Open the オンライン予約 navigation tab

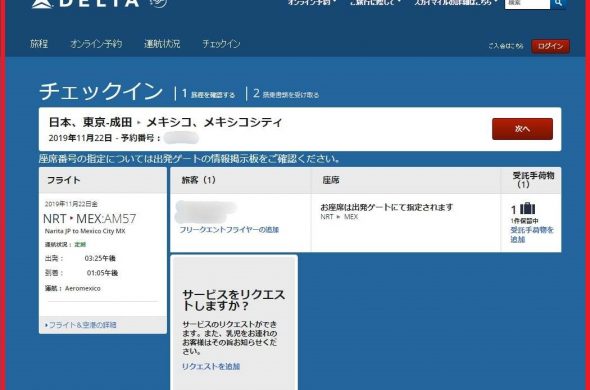(96, 44)
